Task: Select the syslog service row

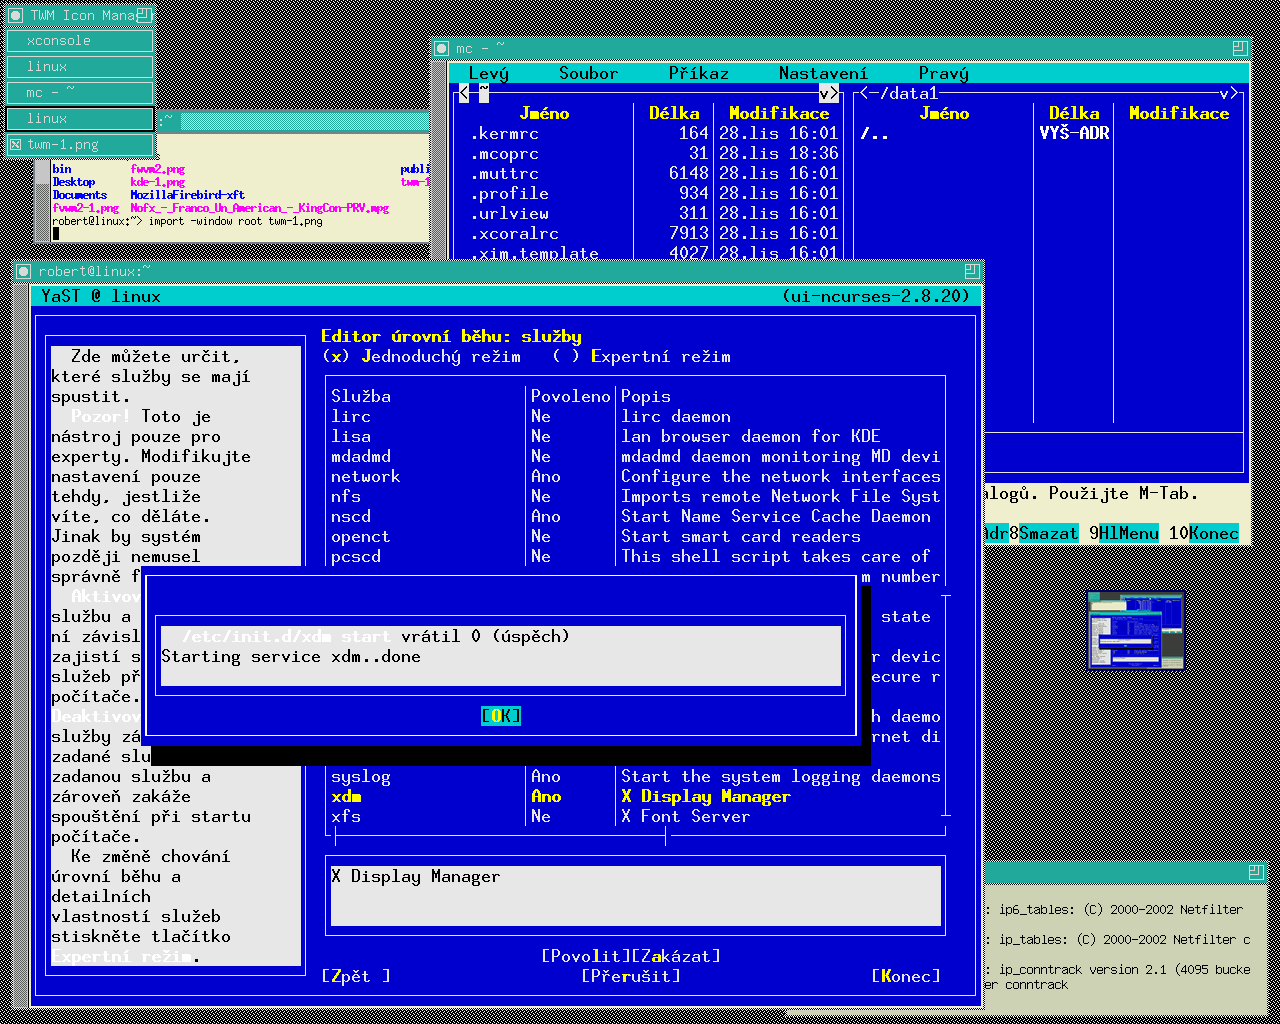Action: (636, 776)
